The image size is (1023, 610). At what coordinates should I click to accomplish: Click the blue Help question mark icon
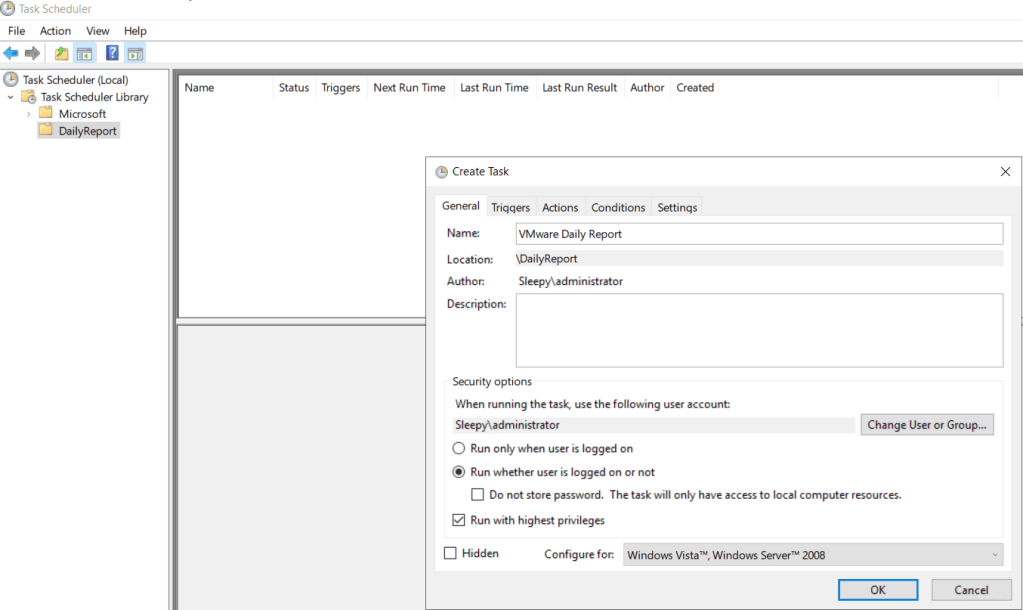[112, 53]
